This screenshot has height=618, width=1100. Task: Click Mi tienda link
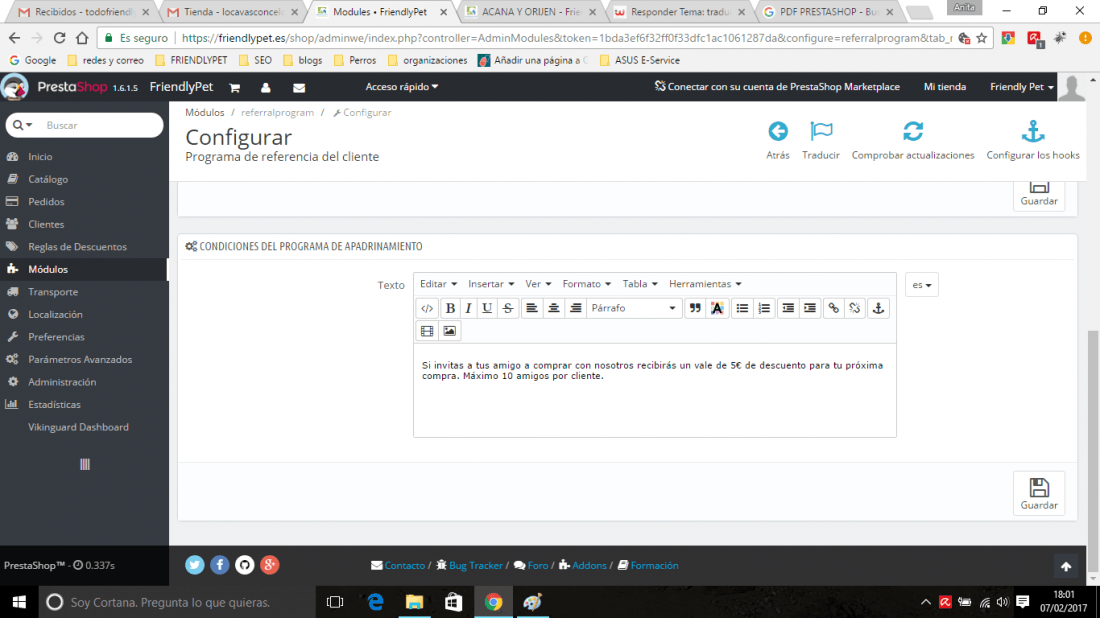coord(944,87)
